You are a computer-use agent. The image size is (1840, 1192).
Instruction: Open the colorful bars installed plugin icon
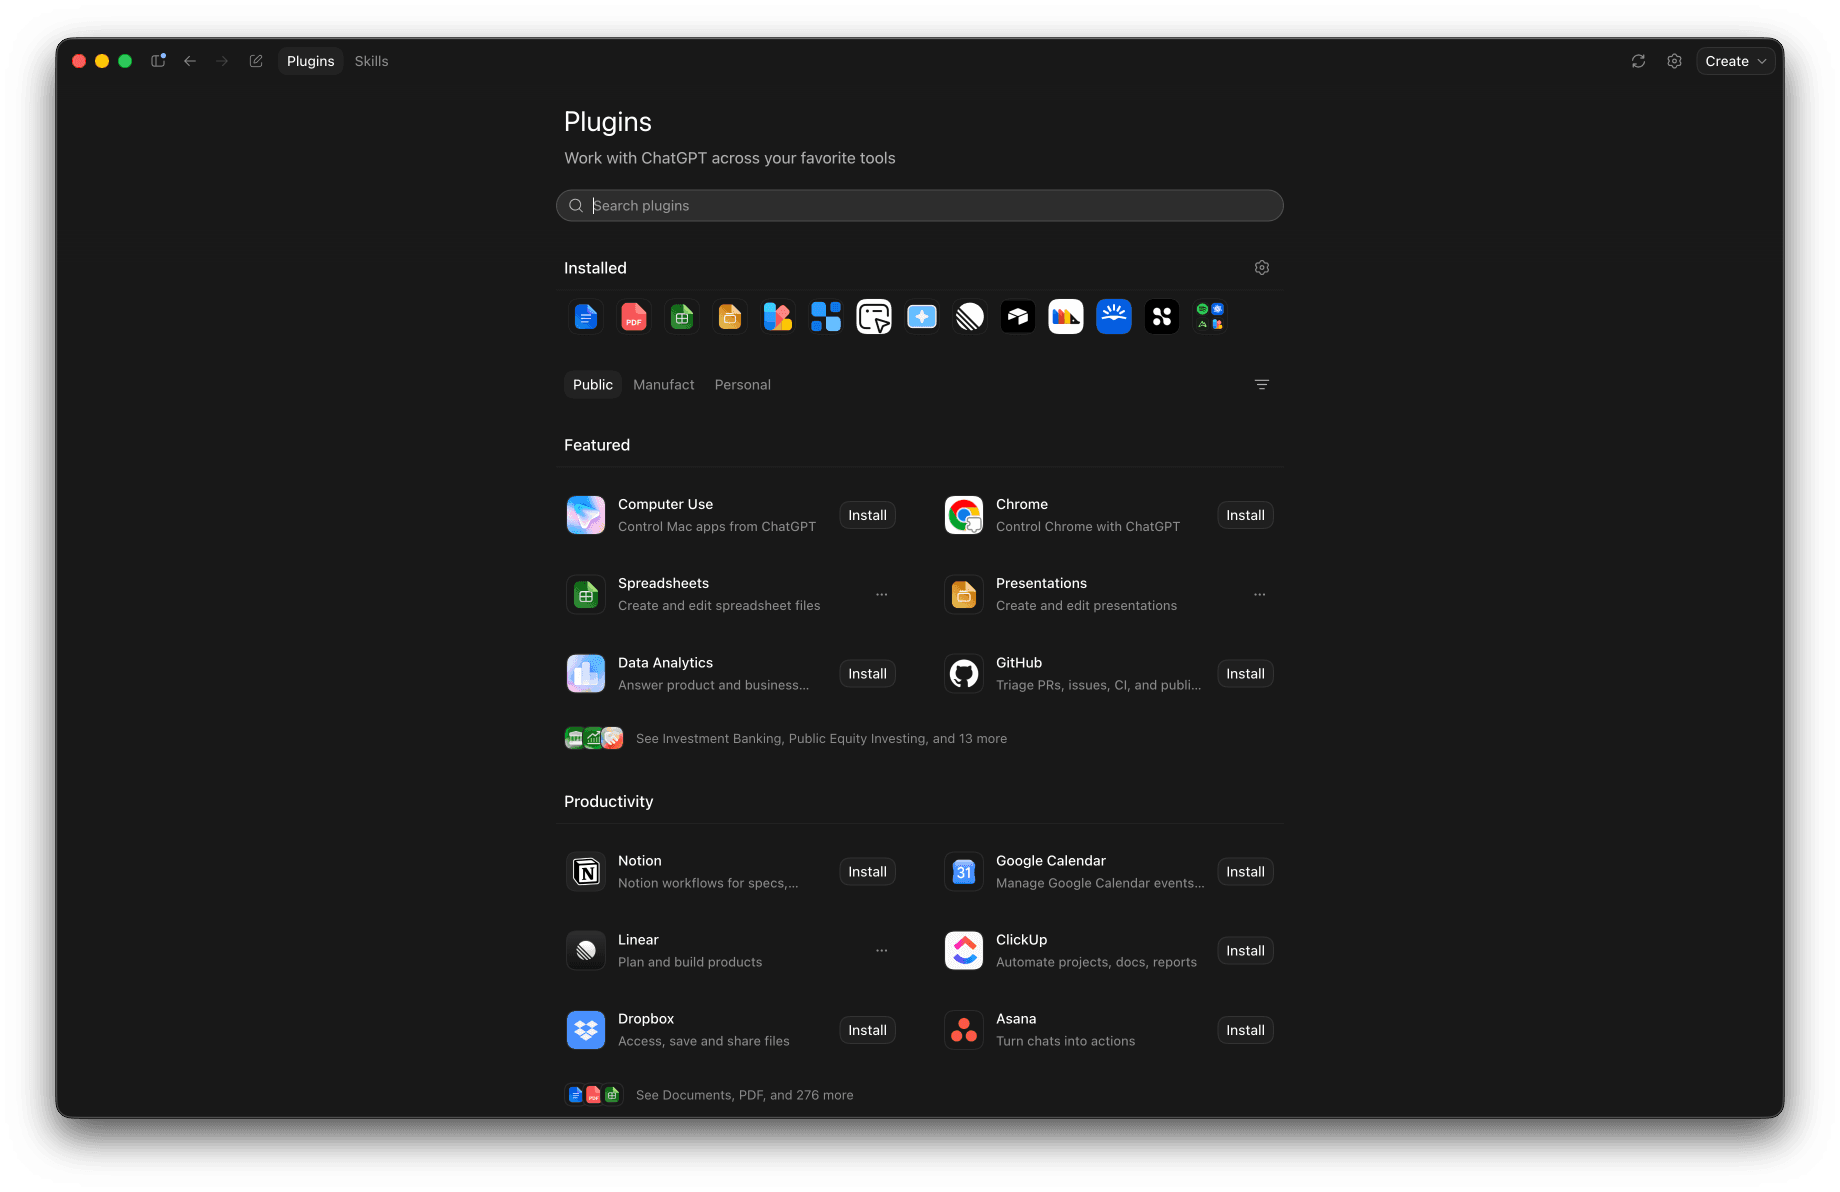[1066, 317]
